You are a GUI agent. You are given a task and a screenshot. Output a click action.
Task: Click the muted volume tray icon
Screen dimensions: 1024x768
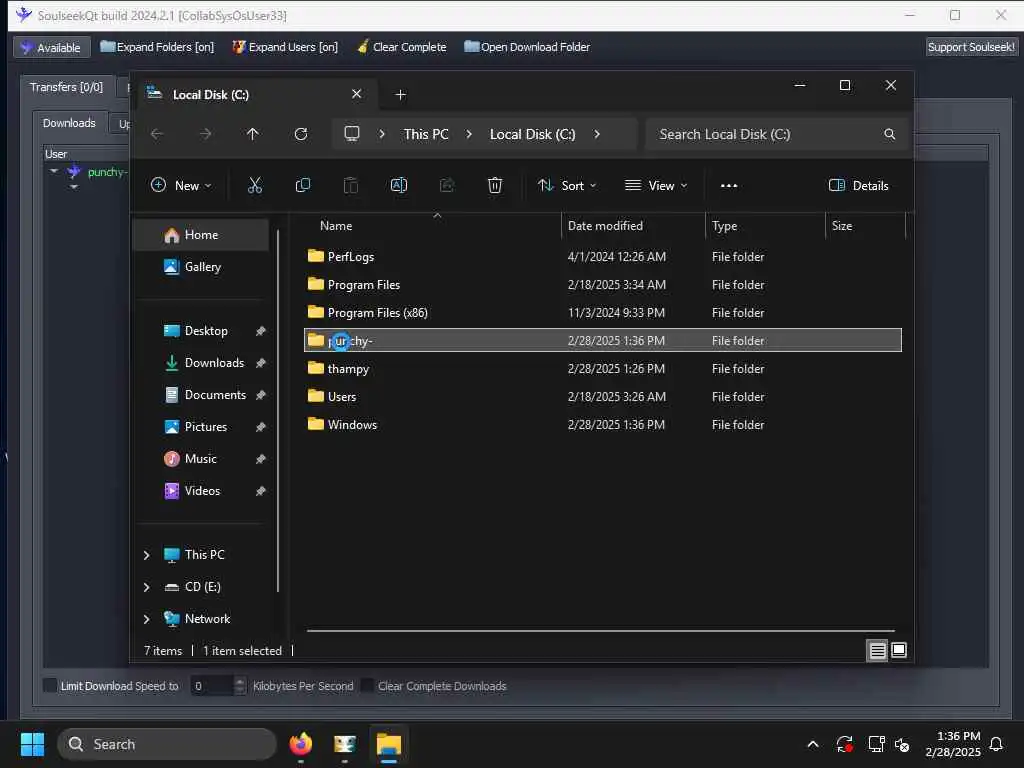coord(902,744)
